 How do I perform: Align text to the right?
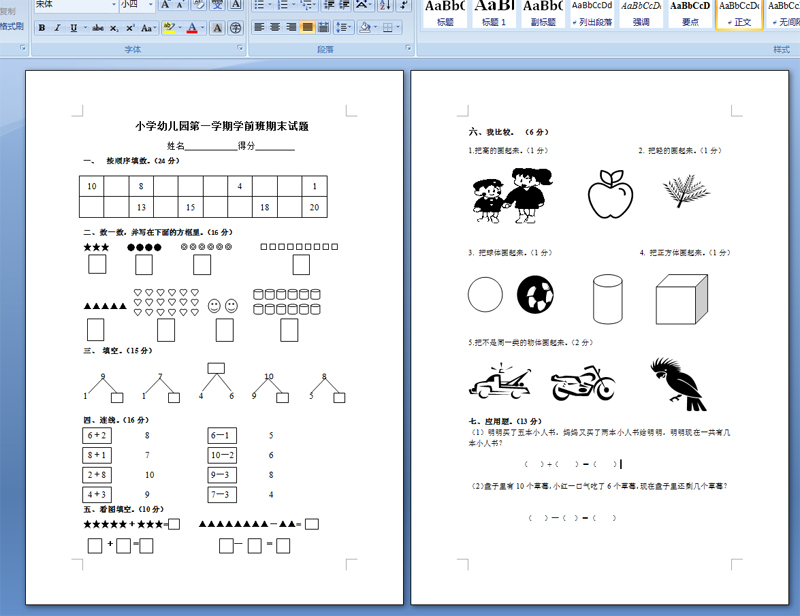pyautogui.click(x=291, y=28)
